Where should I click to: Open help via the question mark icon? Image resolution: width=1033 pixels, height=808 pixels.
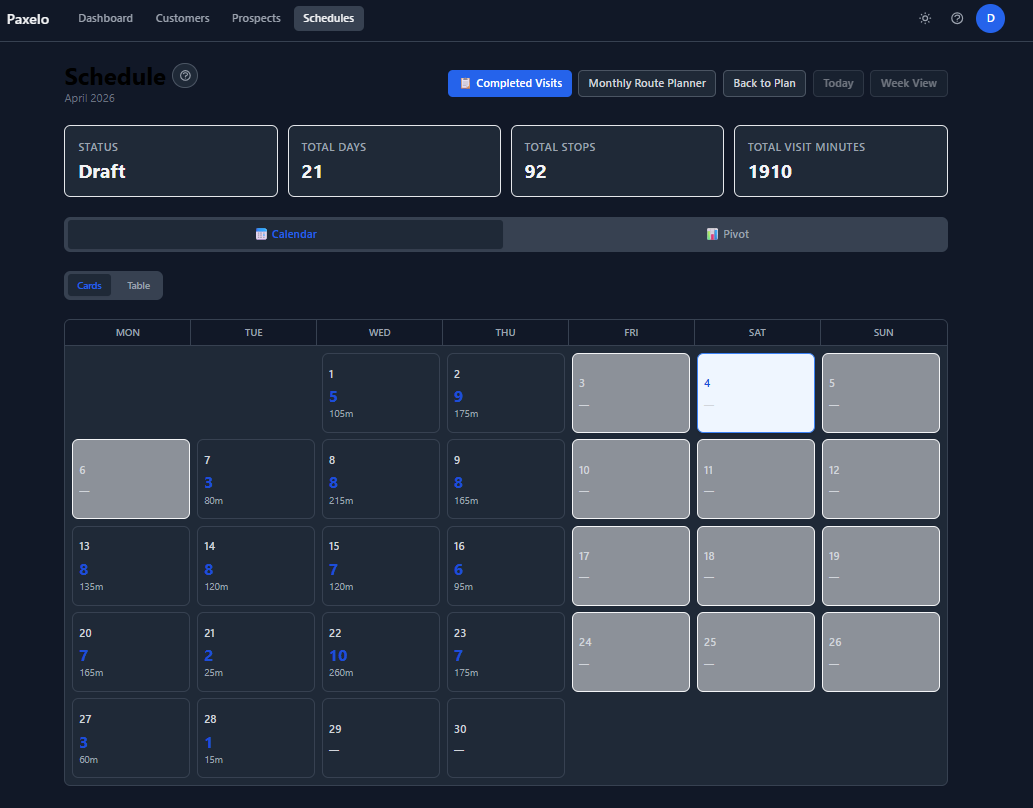[957, 18]
